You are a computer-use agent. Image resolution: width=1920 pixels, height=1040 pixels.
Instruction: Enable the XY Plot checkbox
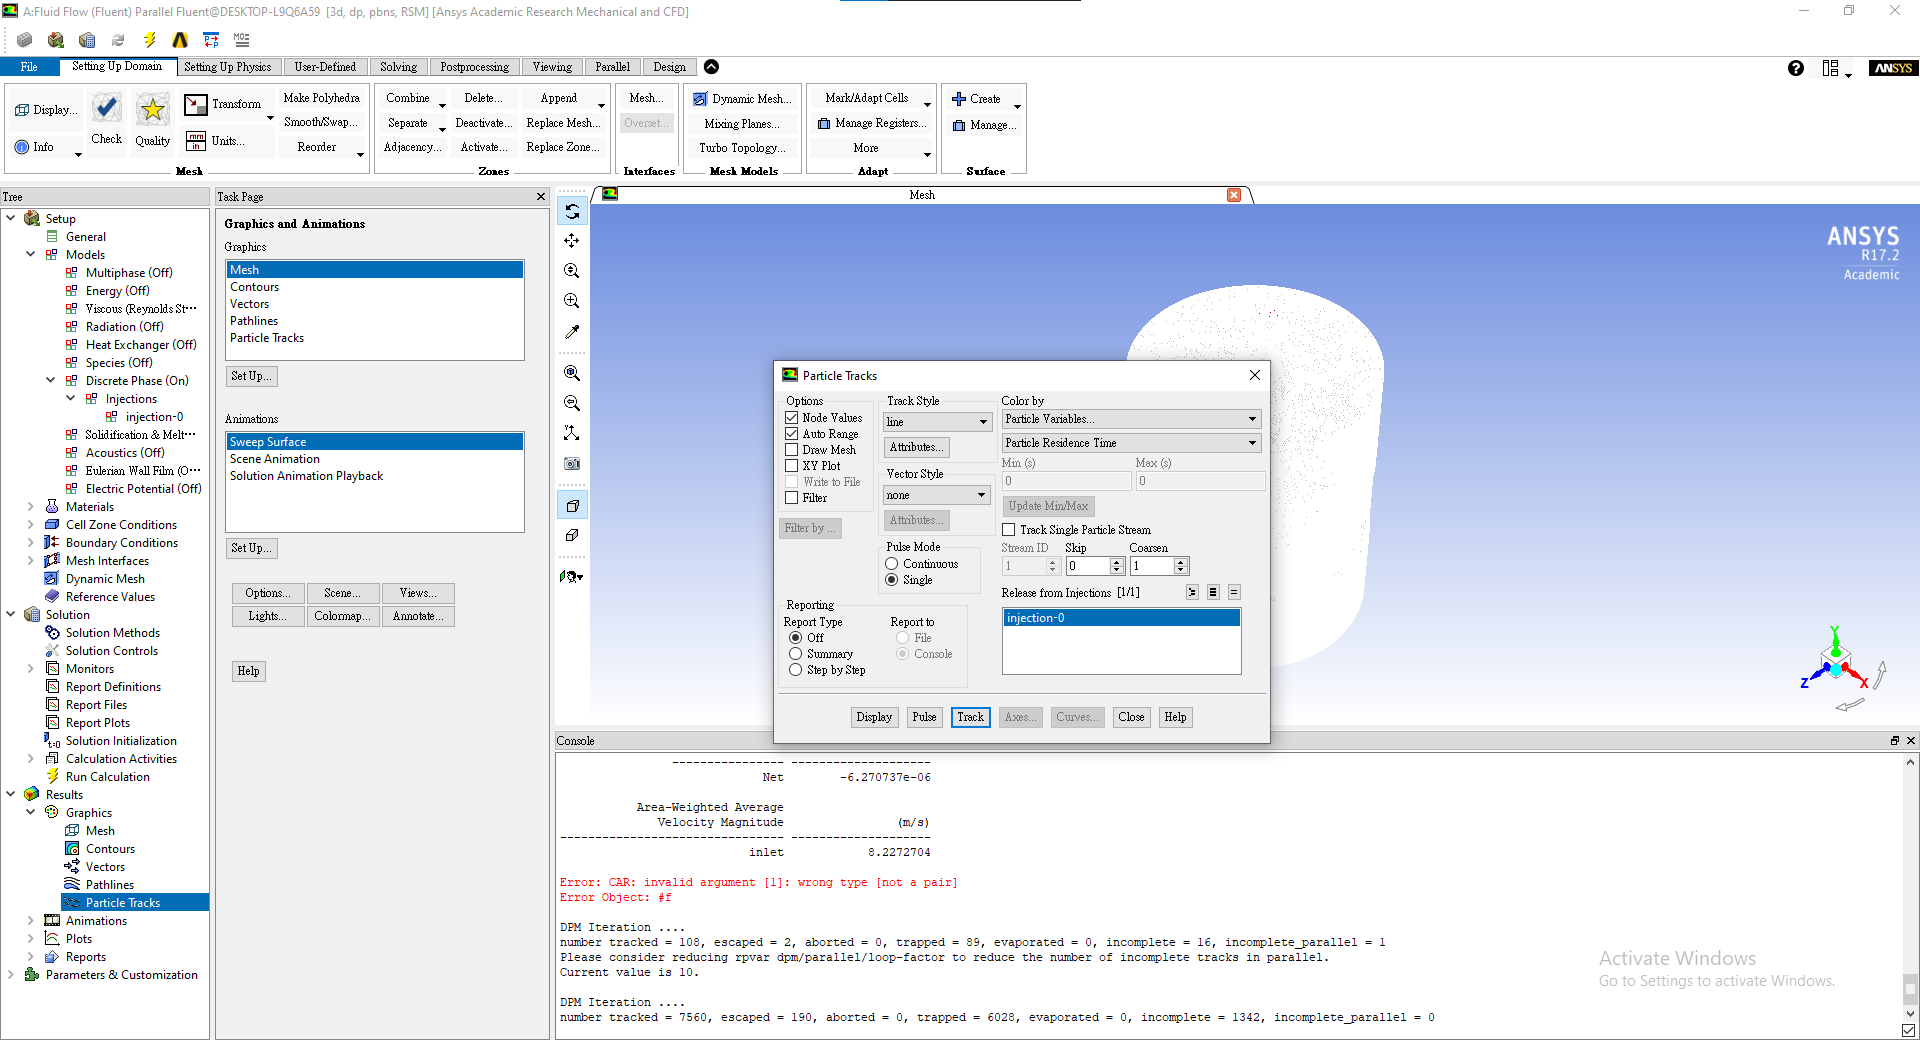point(792,466)
